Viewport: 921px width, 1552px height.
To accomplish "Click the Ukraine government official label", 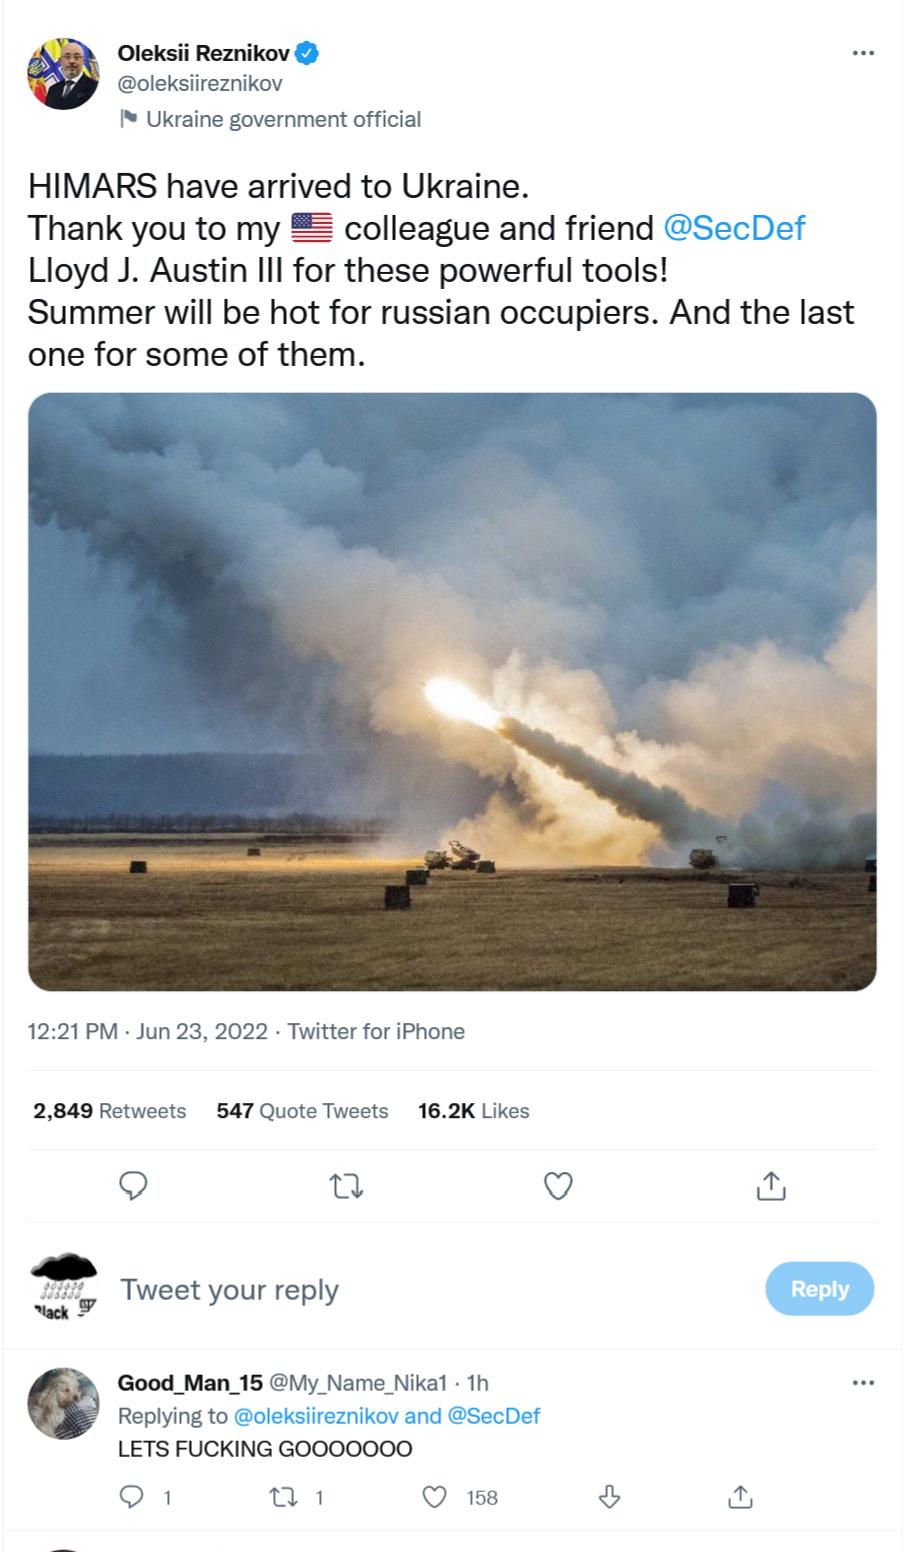I will [283, 119].
